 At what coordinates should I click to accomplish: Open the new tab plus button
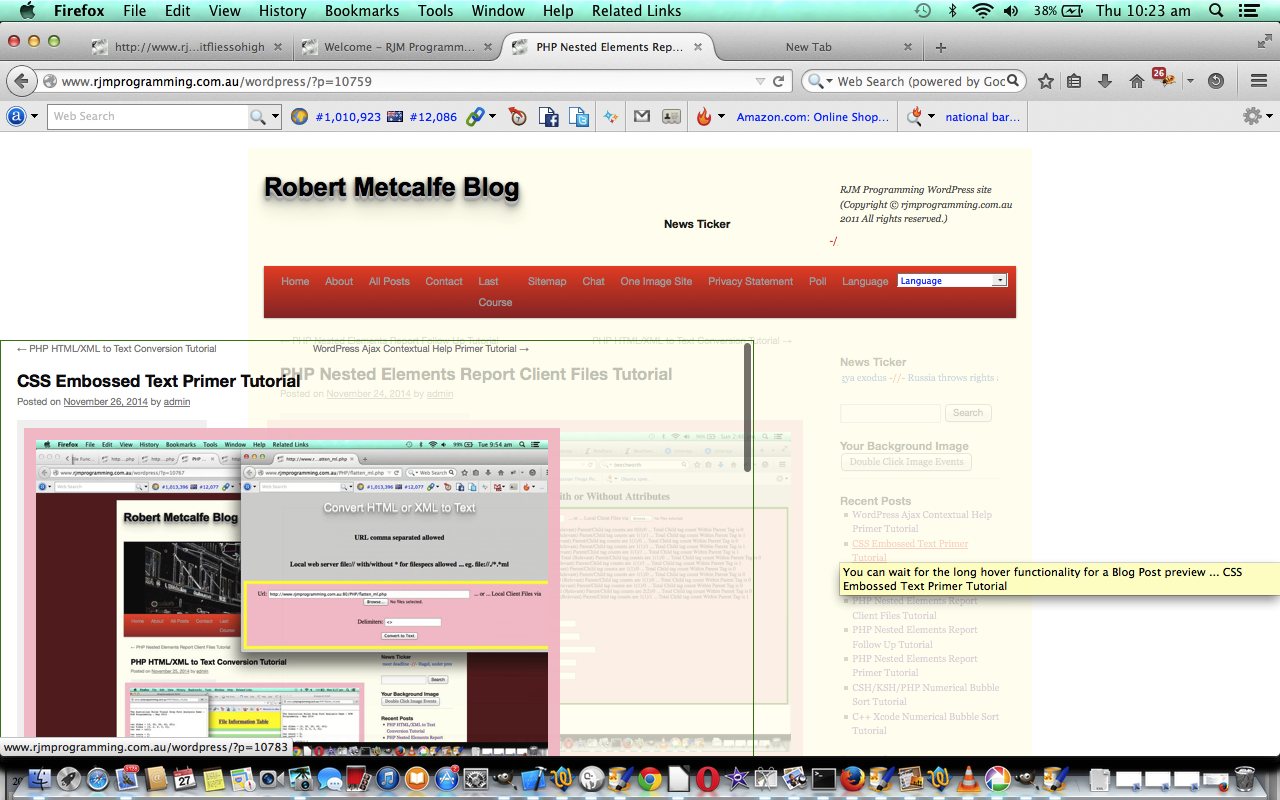941,47
